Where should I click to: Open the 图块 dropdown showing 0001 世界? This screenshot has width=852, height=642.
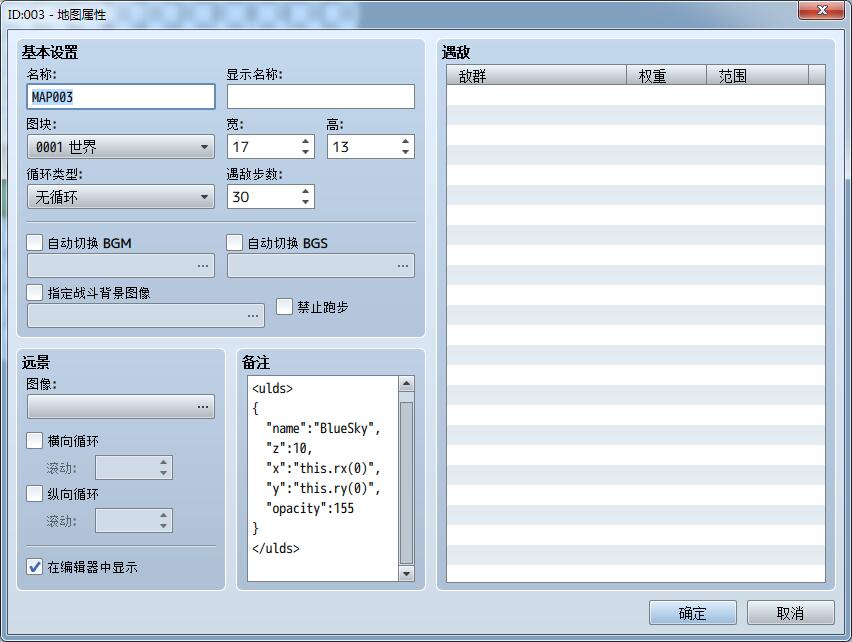point(121,147)
